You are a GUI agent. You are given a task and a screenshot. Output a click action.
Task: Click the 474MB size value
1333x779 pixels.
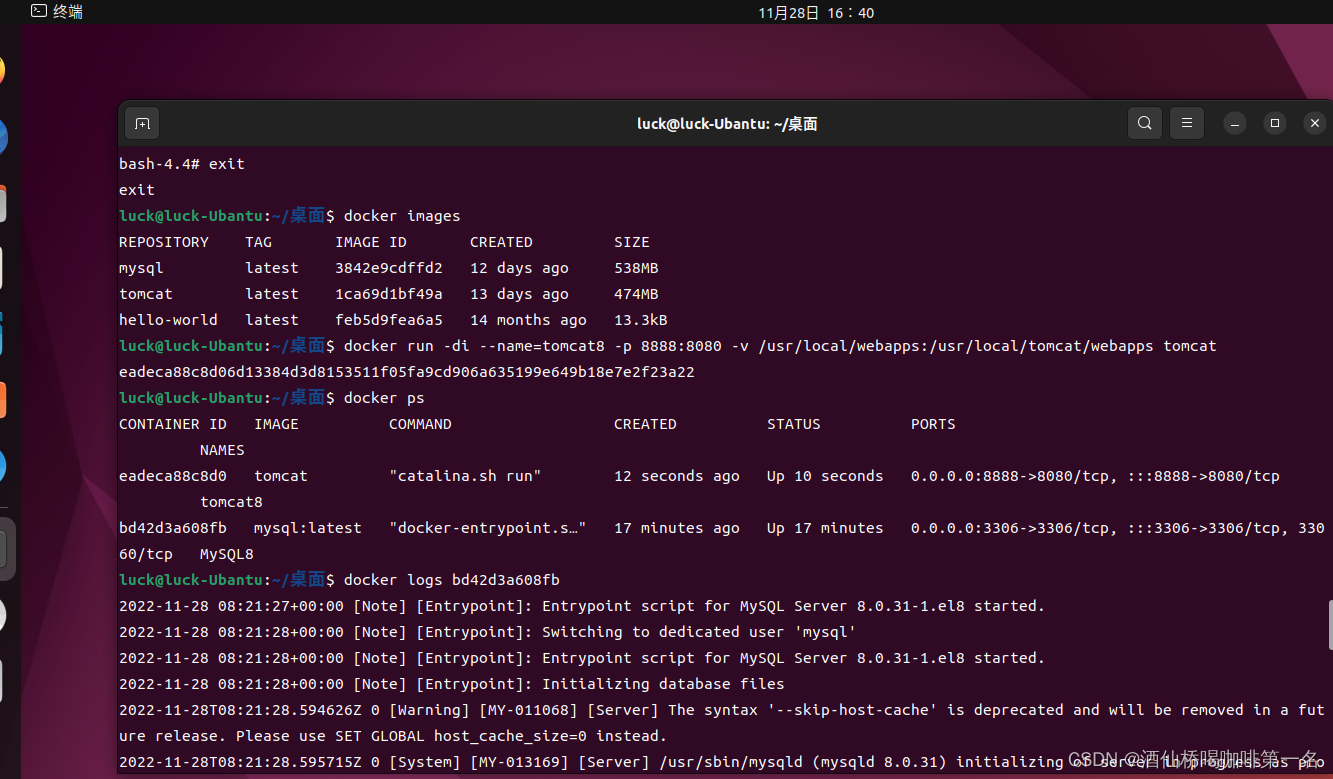click(x=636, y=294)
